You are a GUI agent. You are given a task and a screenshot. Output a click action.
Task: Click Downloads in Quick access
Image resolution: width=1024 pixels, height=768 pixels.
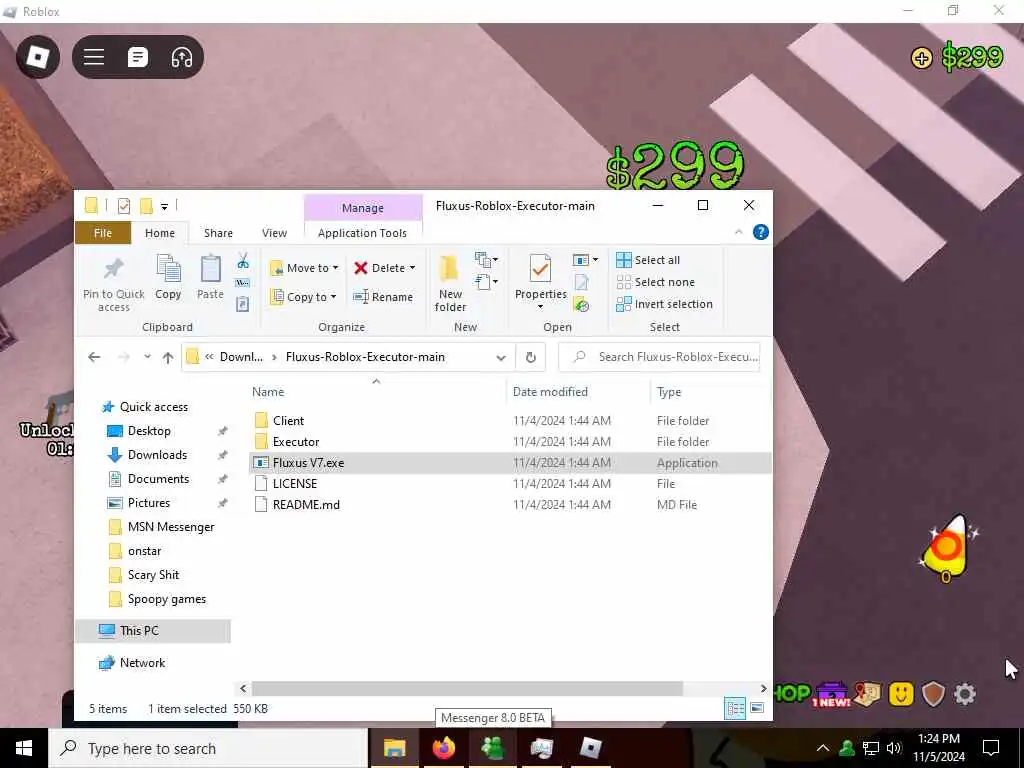(x=157, y=455)
